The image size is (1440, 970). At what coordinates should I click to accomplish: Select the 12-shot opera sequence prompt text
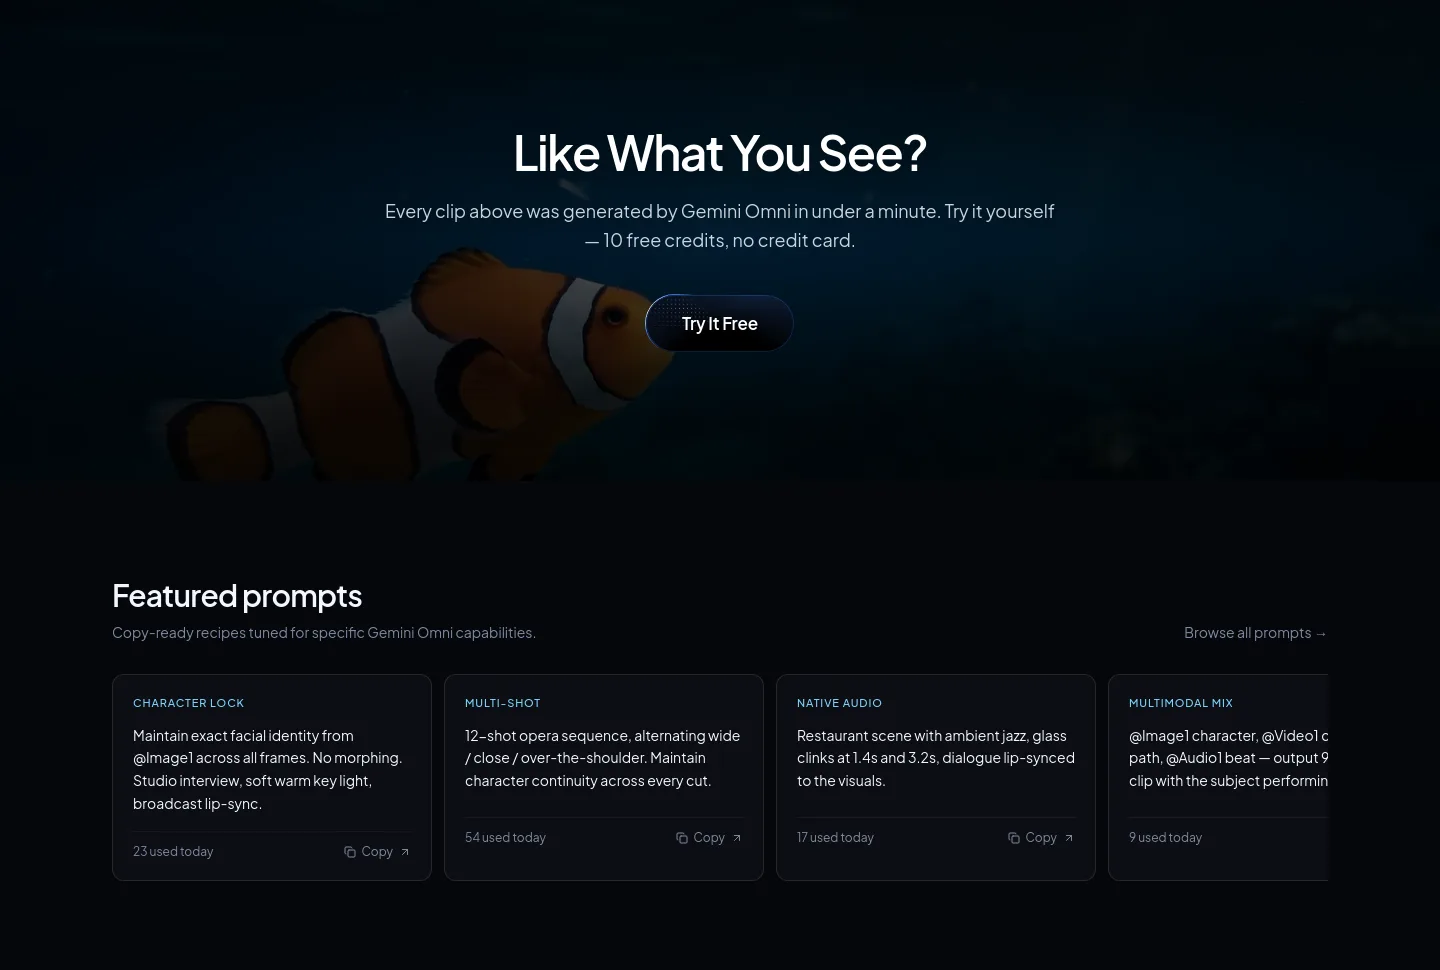point(603,758)
